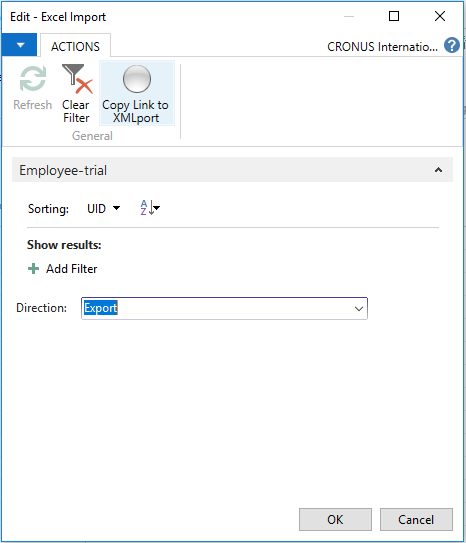Screen dimensions: 466x543
Task: Confirm with the OK button
Action: pyautogui.click(x=335, y=519)
